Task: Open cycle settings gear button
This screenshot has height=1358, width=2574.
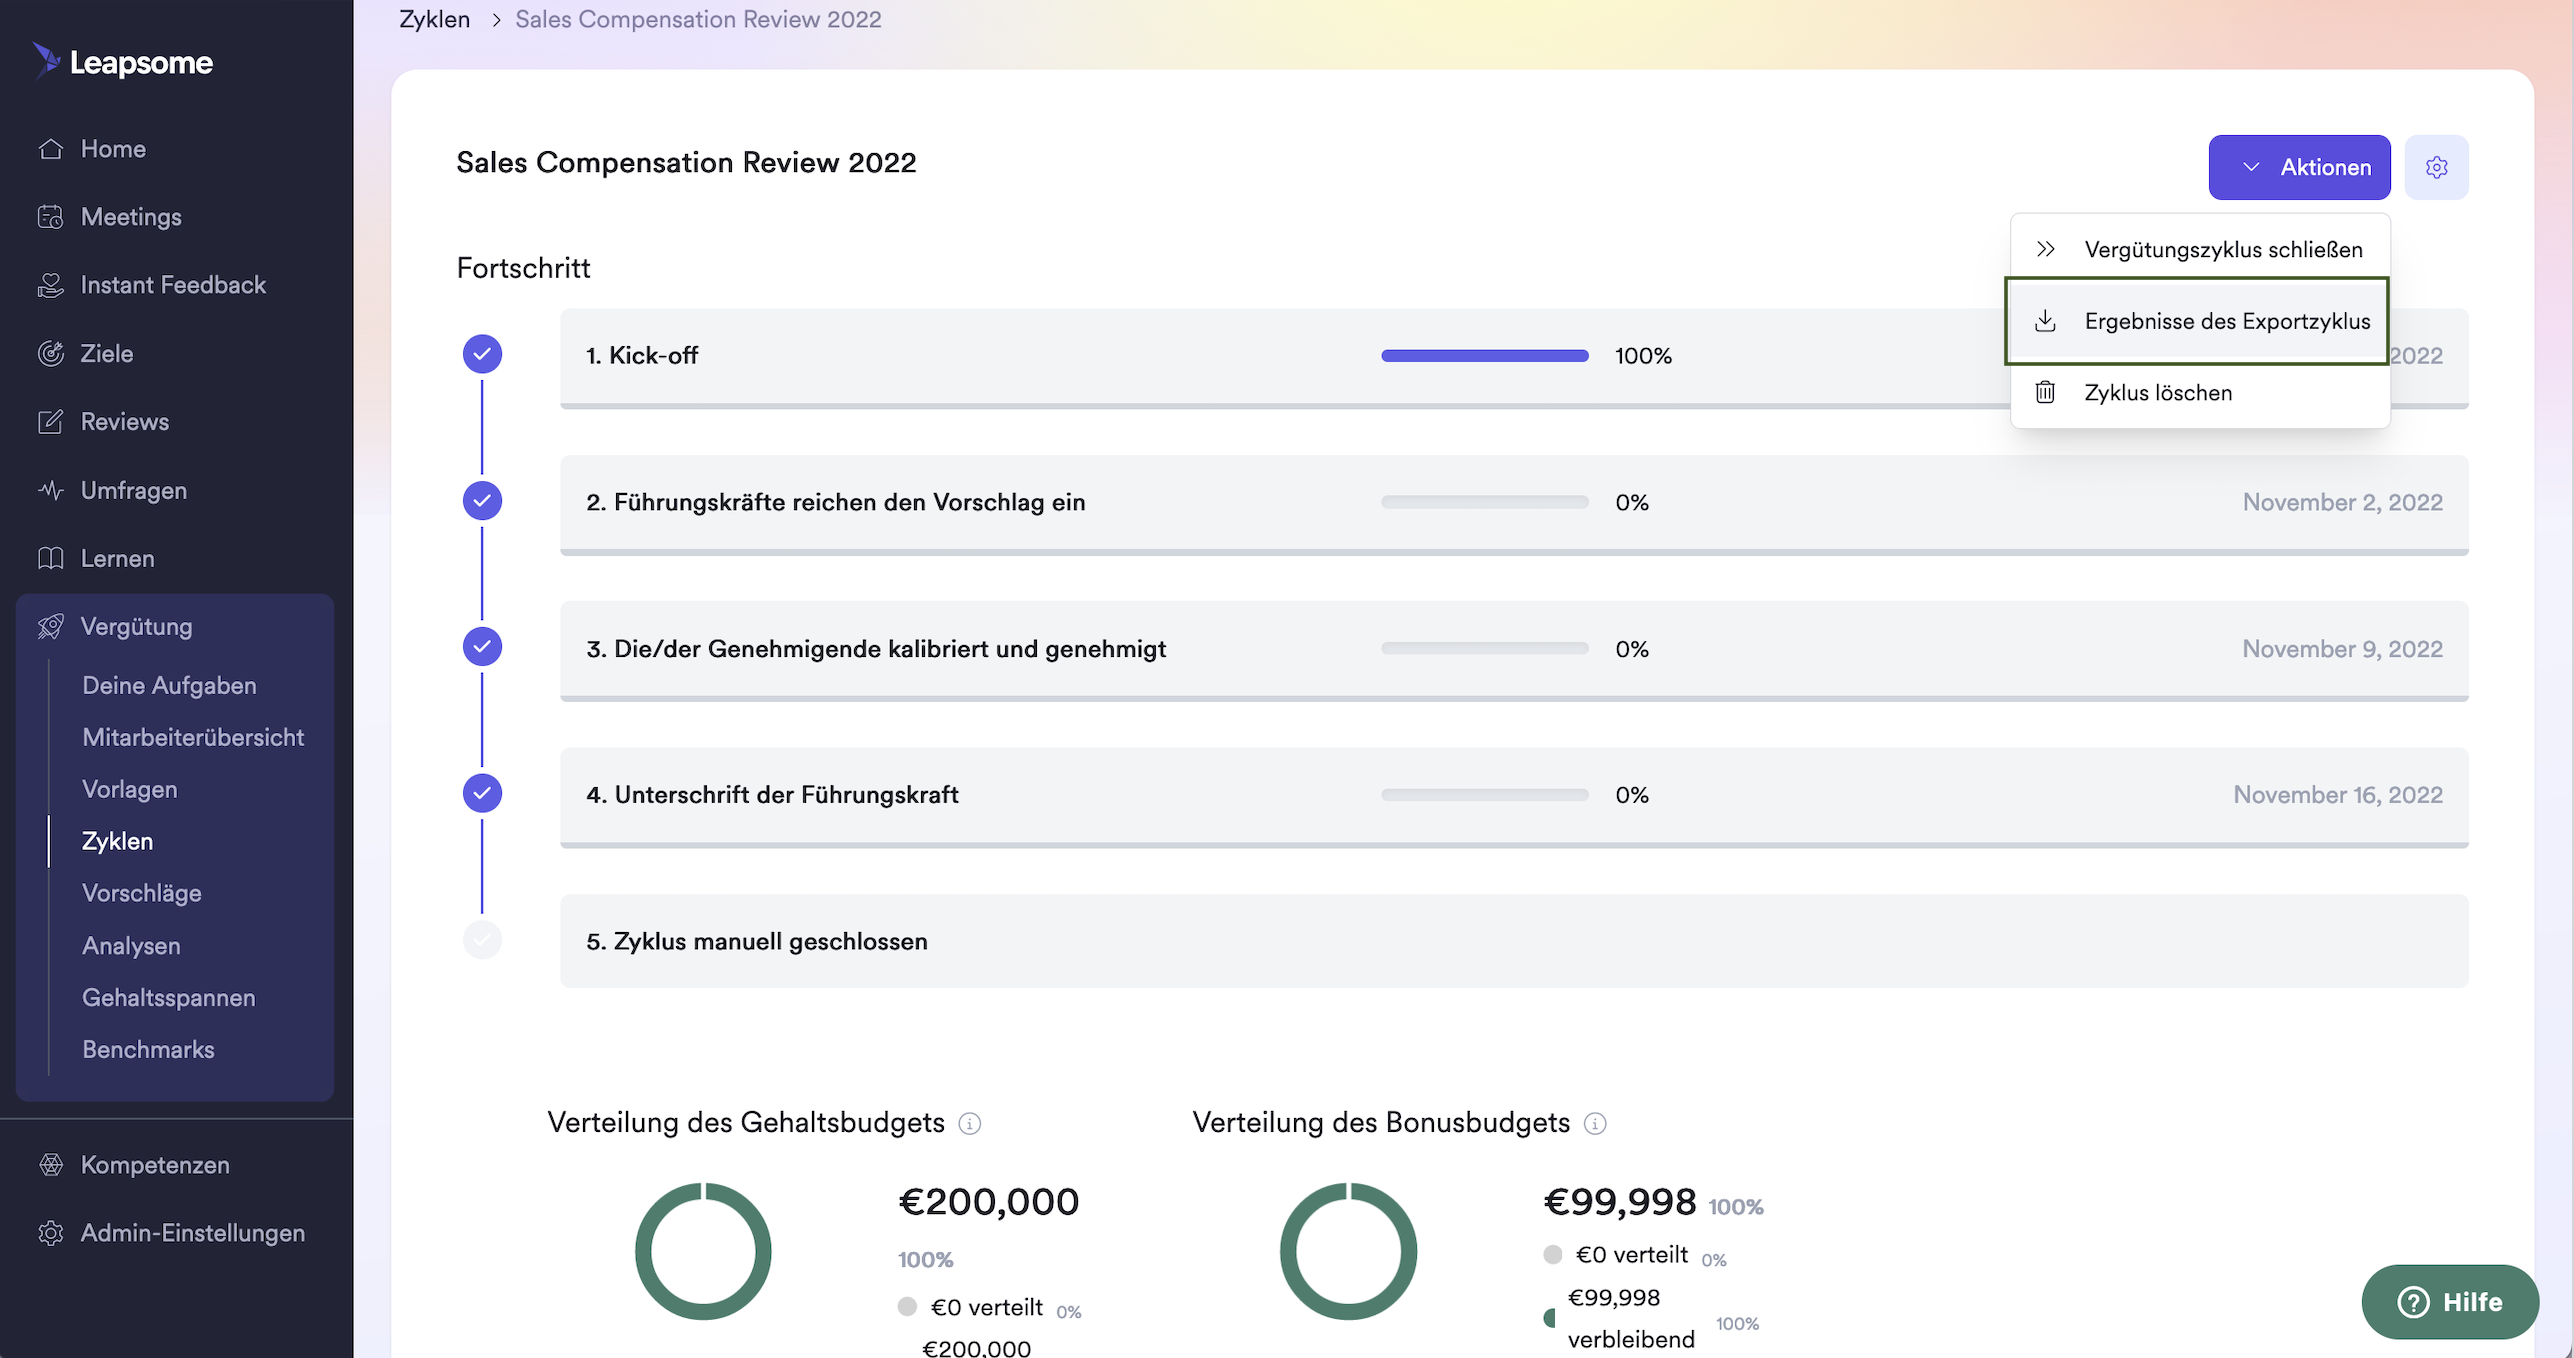Action: point(2436,167)
